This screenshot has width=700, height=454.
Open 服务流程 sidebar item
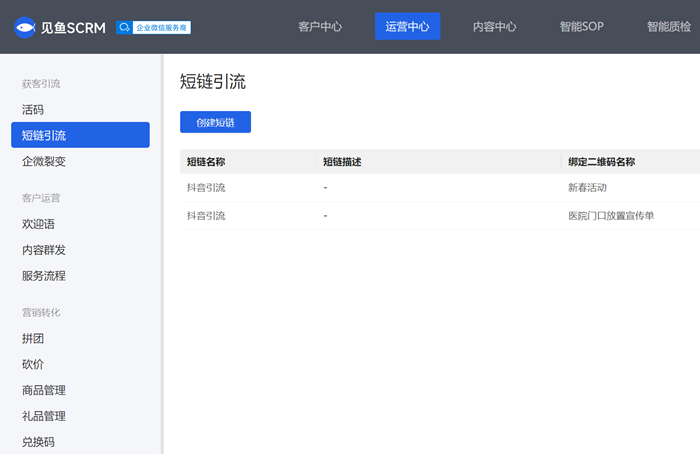pyautogui.click(x=44, y=276)
